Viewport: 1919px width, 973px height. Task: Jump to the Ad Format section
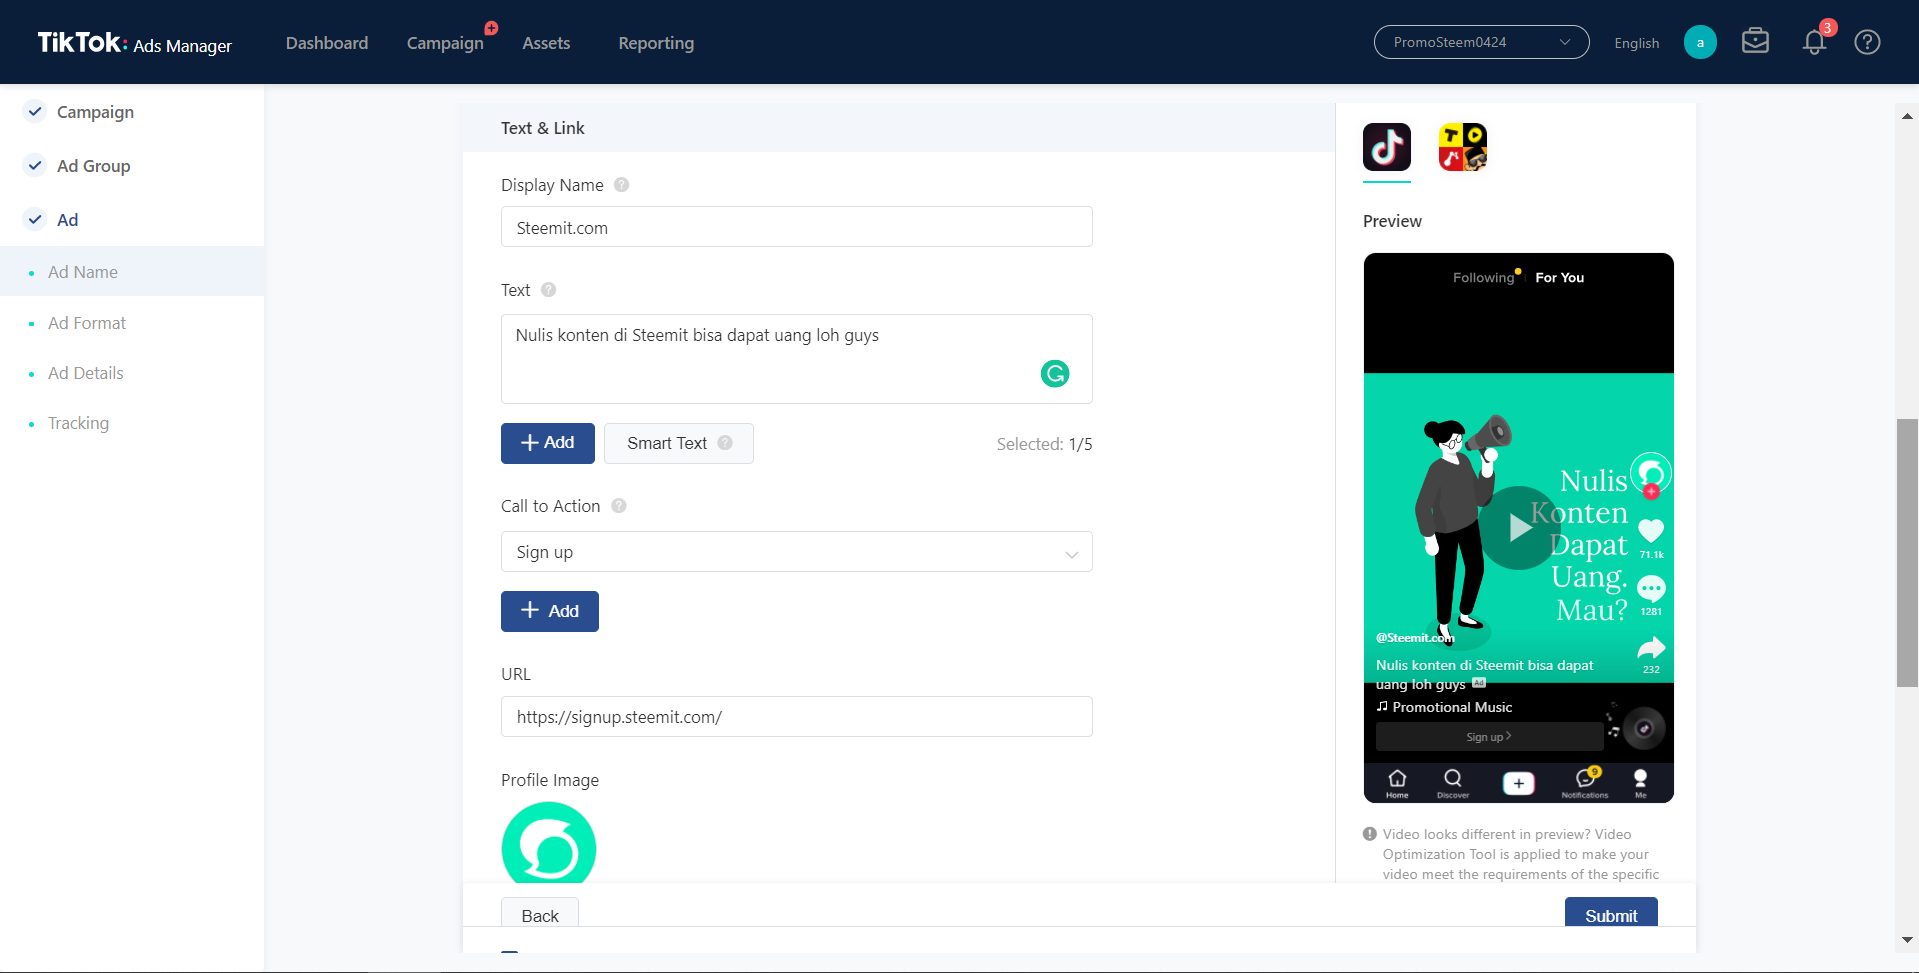(87, 323)
